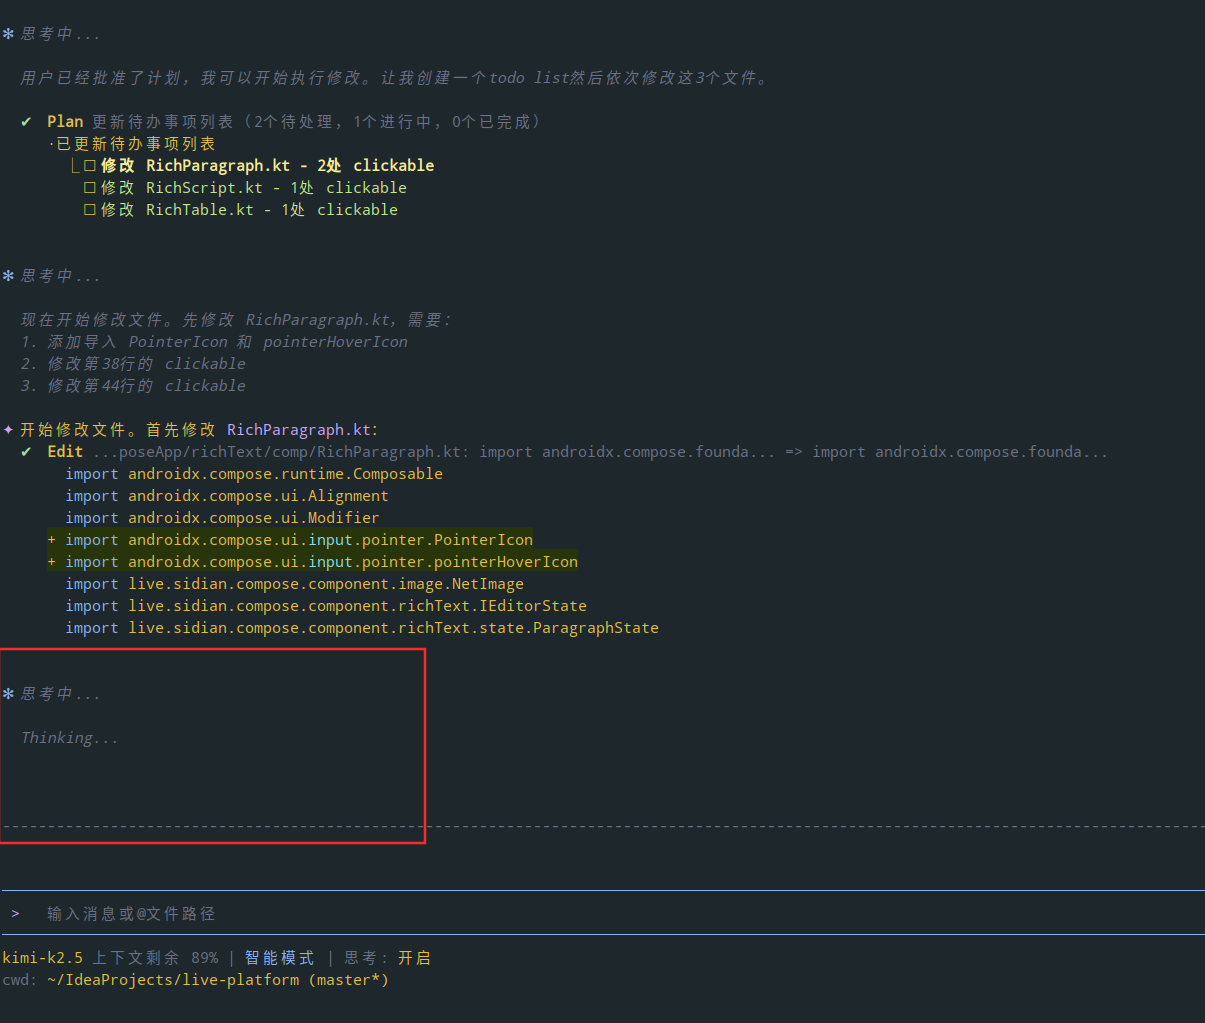The image size is (1205, 1023).
Task: Click the asterisk beside the topmost 思考中
Action: point(8,34)
